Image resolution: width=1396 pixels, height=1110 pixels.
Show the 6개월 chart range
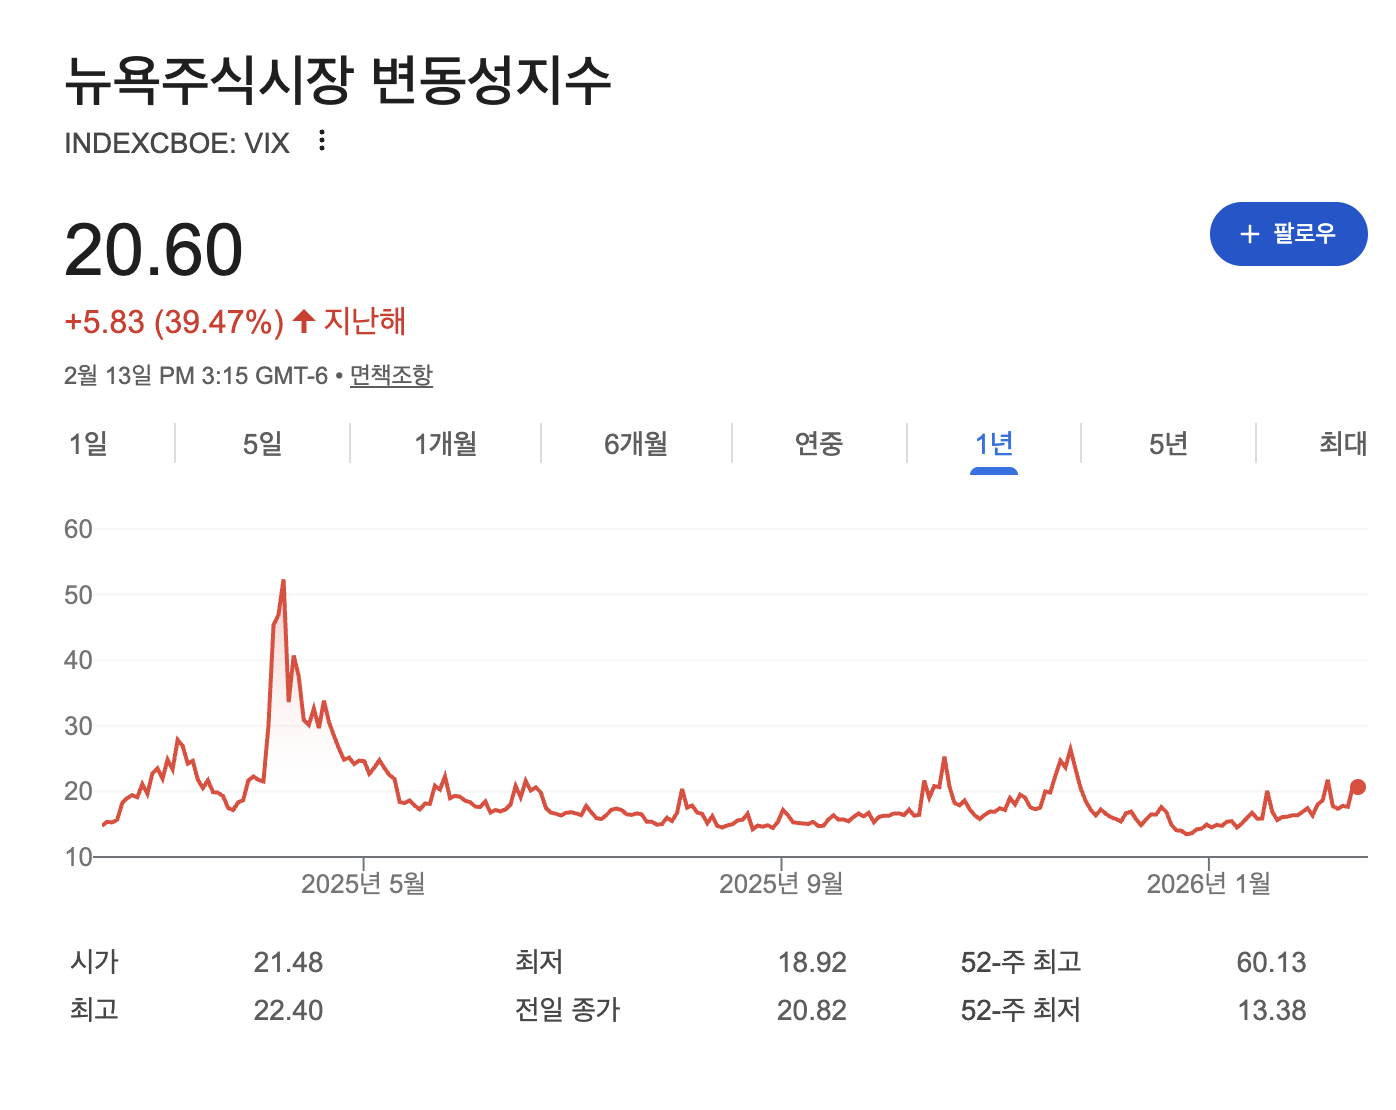[x=636, y=443]
